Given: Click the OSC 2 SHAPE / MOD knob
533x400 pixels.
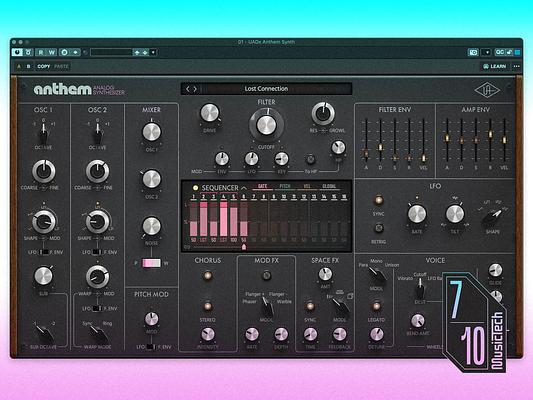Looking at the screenshot, I should coord(98,222).
